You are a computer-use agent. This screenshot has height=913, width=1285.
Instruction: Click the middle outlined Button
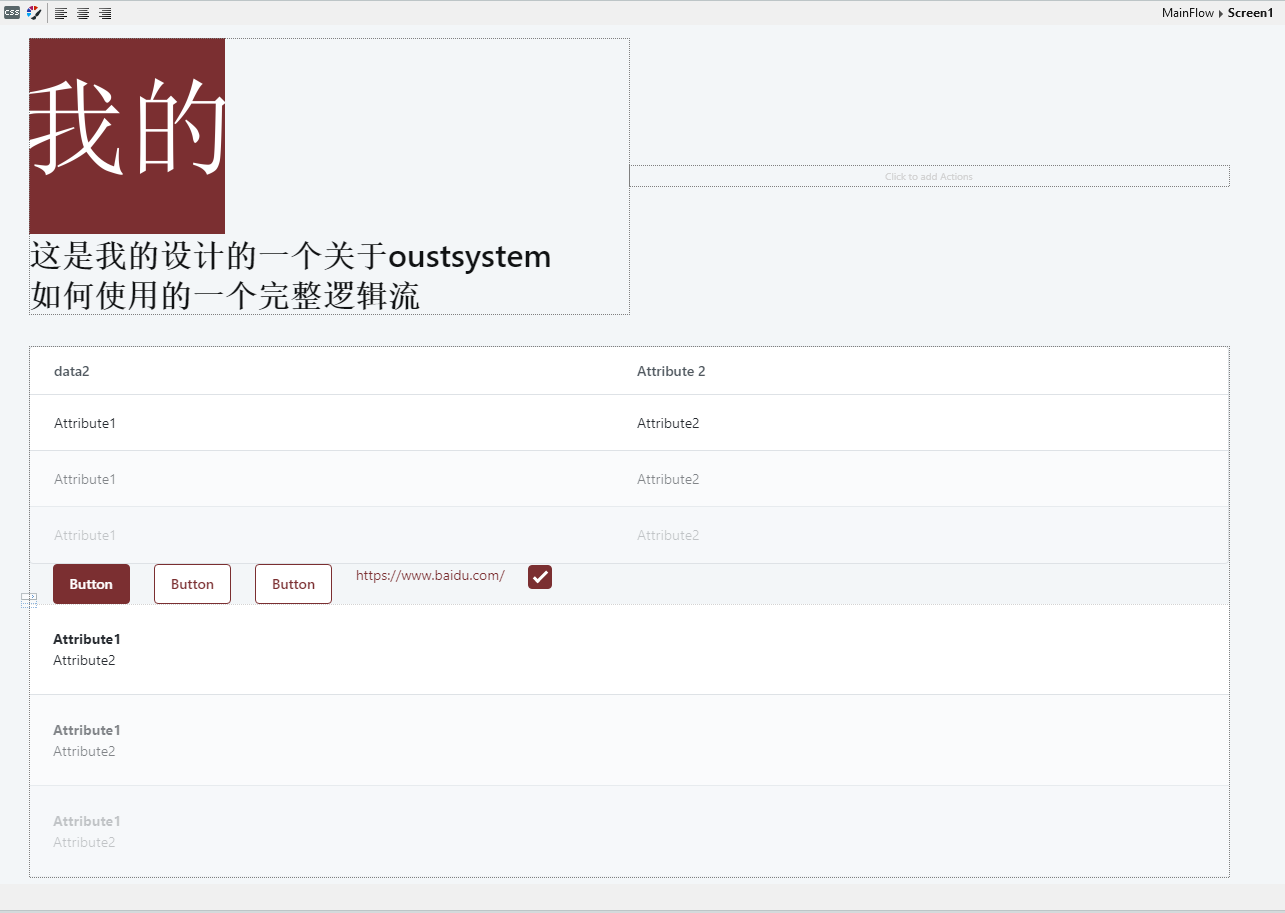(192, 583)
